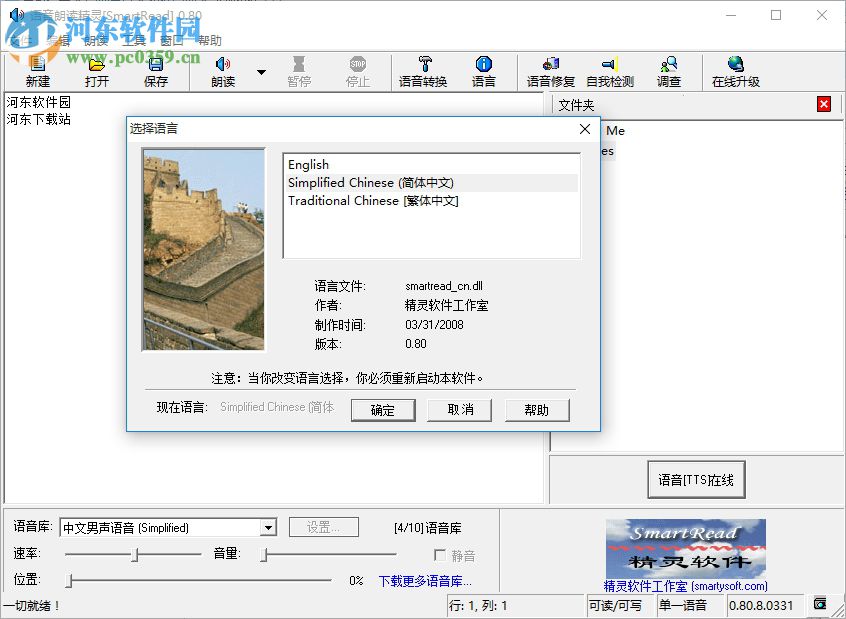This screenshot has height=619, width=846.
Task: Open voice conversion via 语音转换
Action: 423,72
